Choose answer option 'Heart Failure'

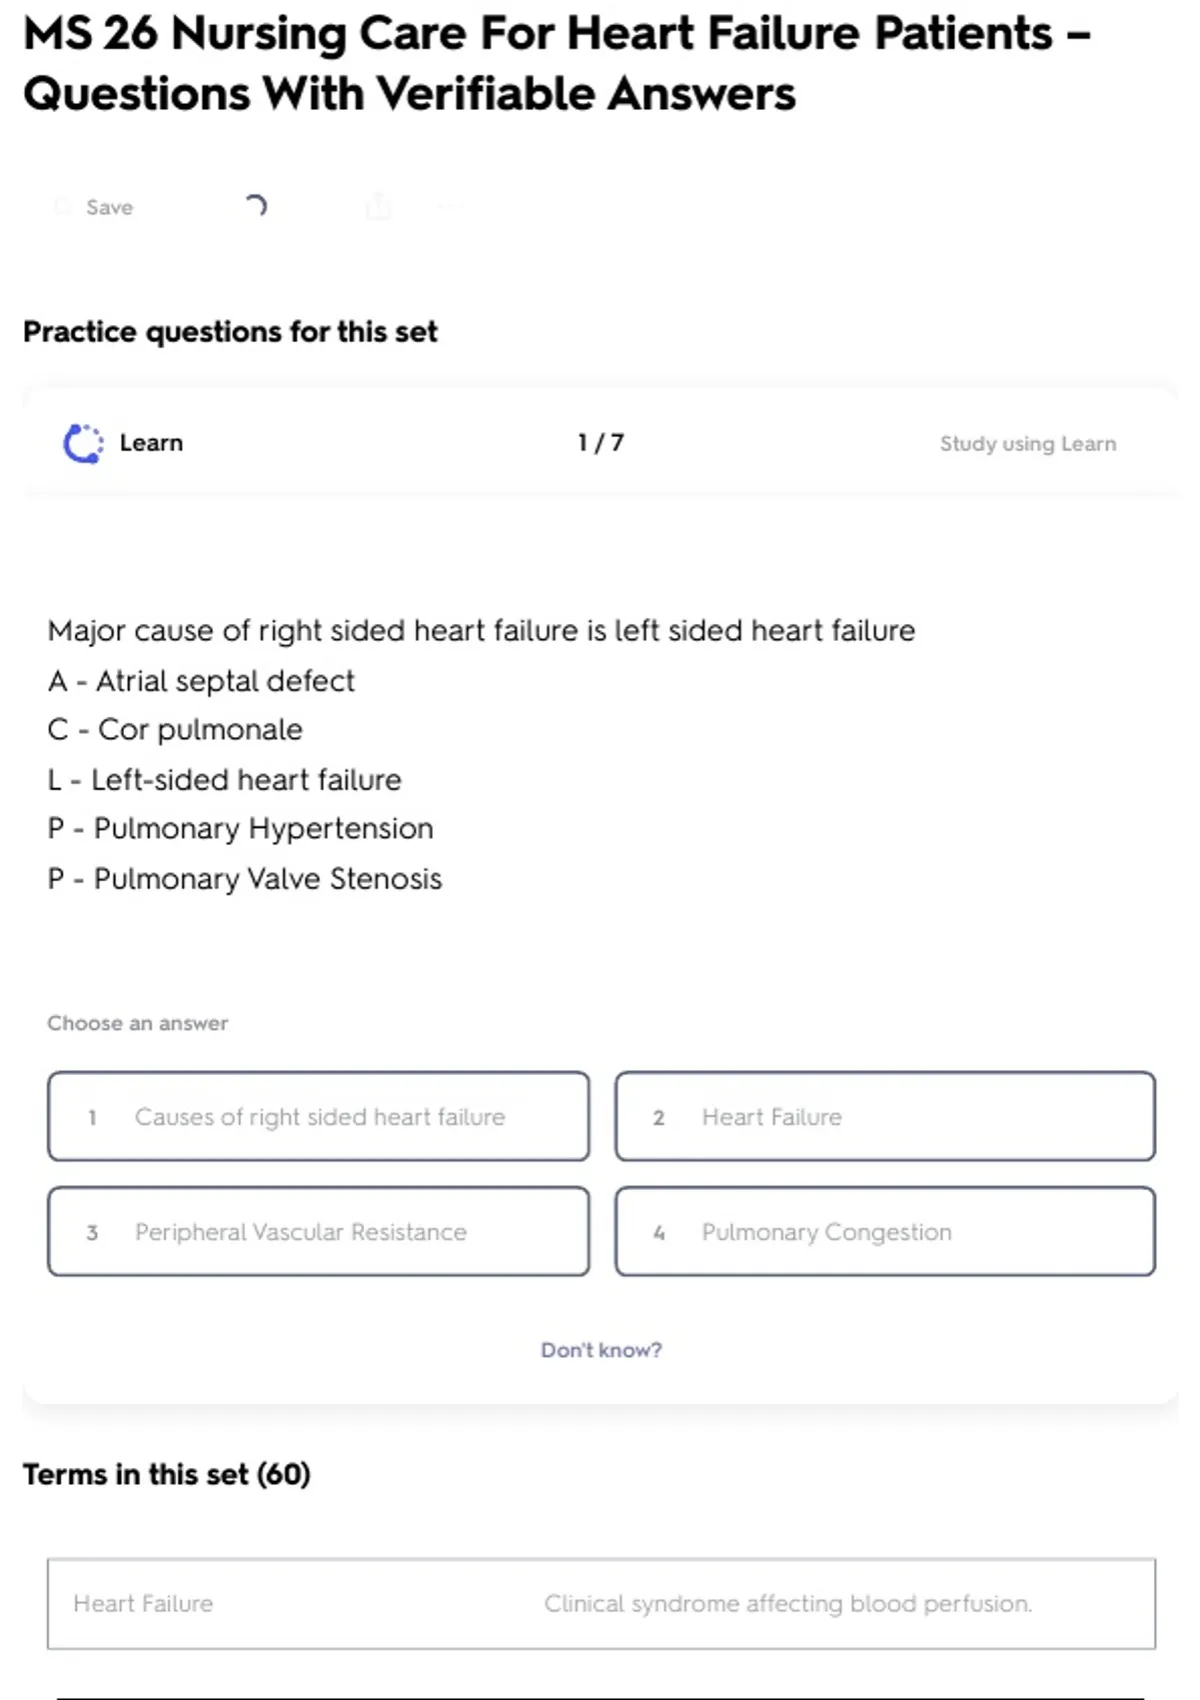coord(885,1116)
